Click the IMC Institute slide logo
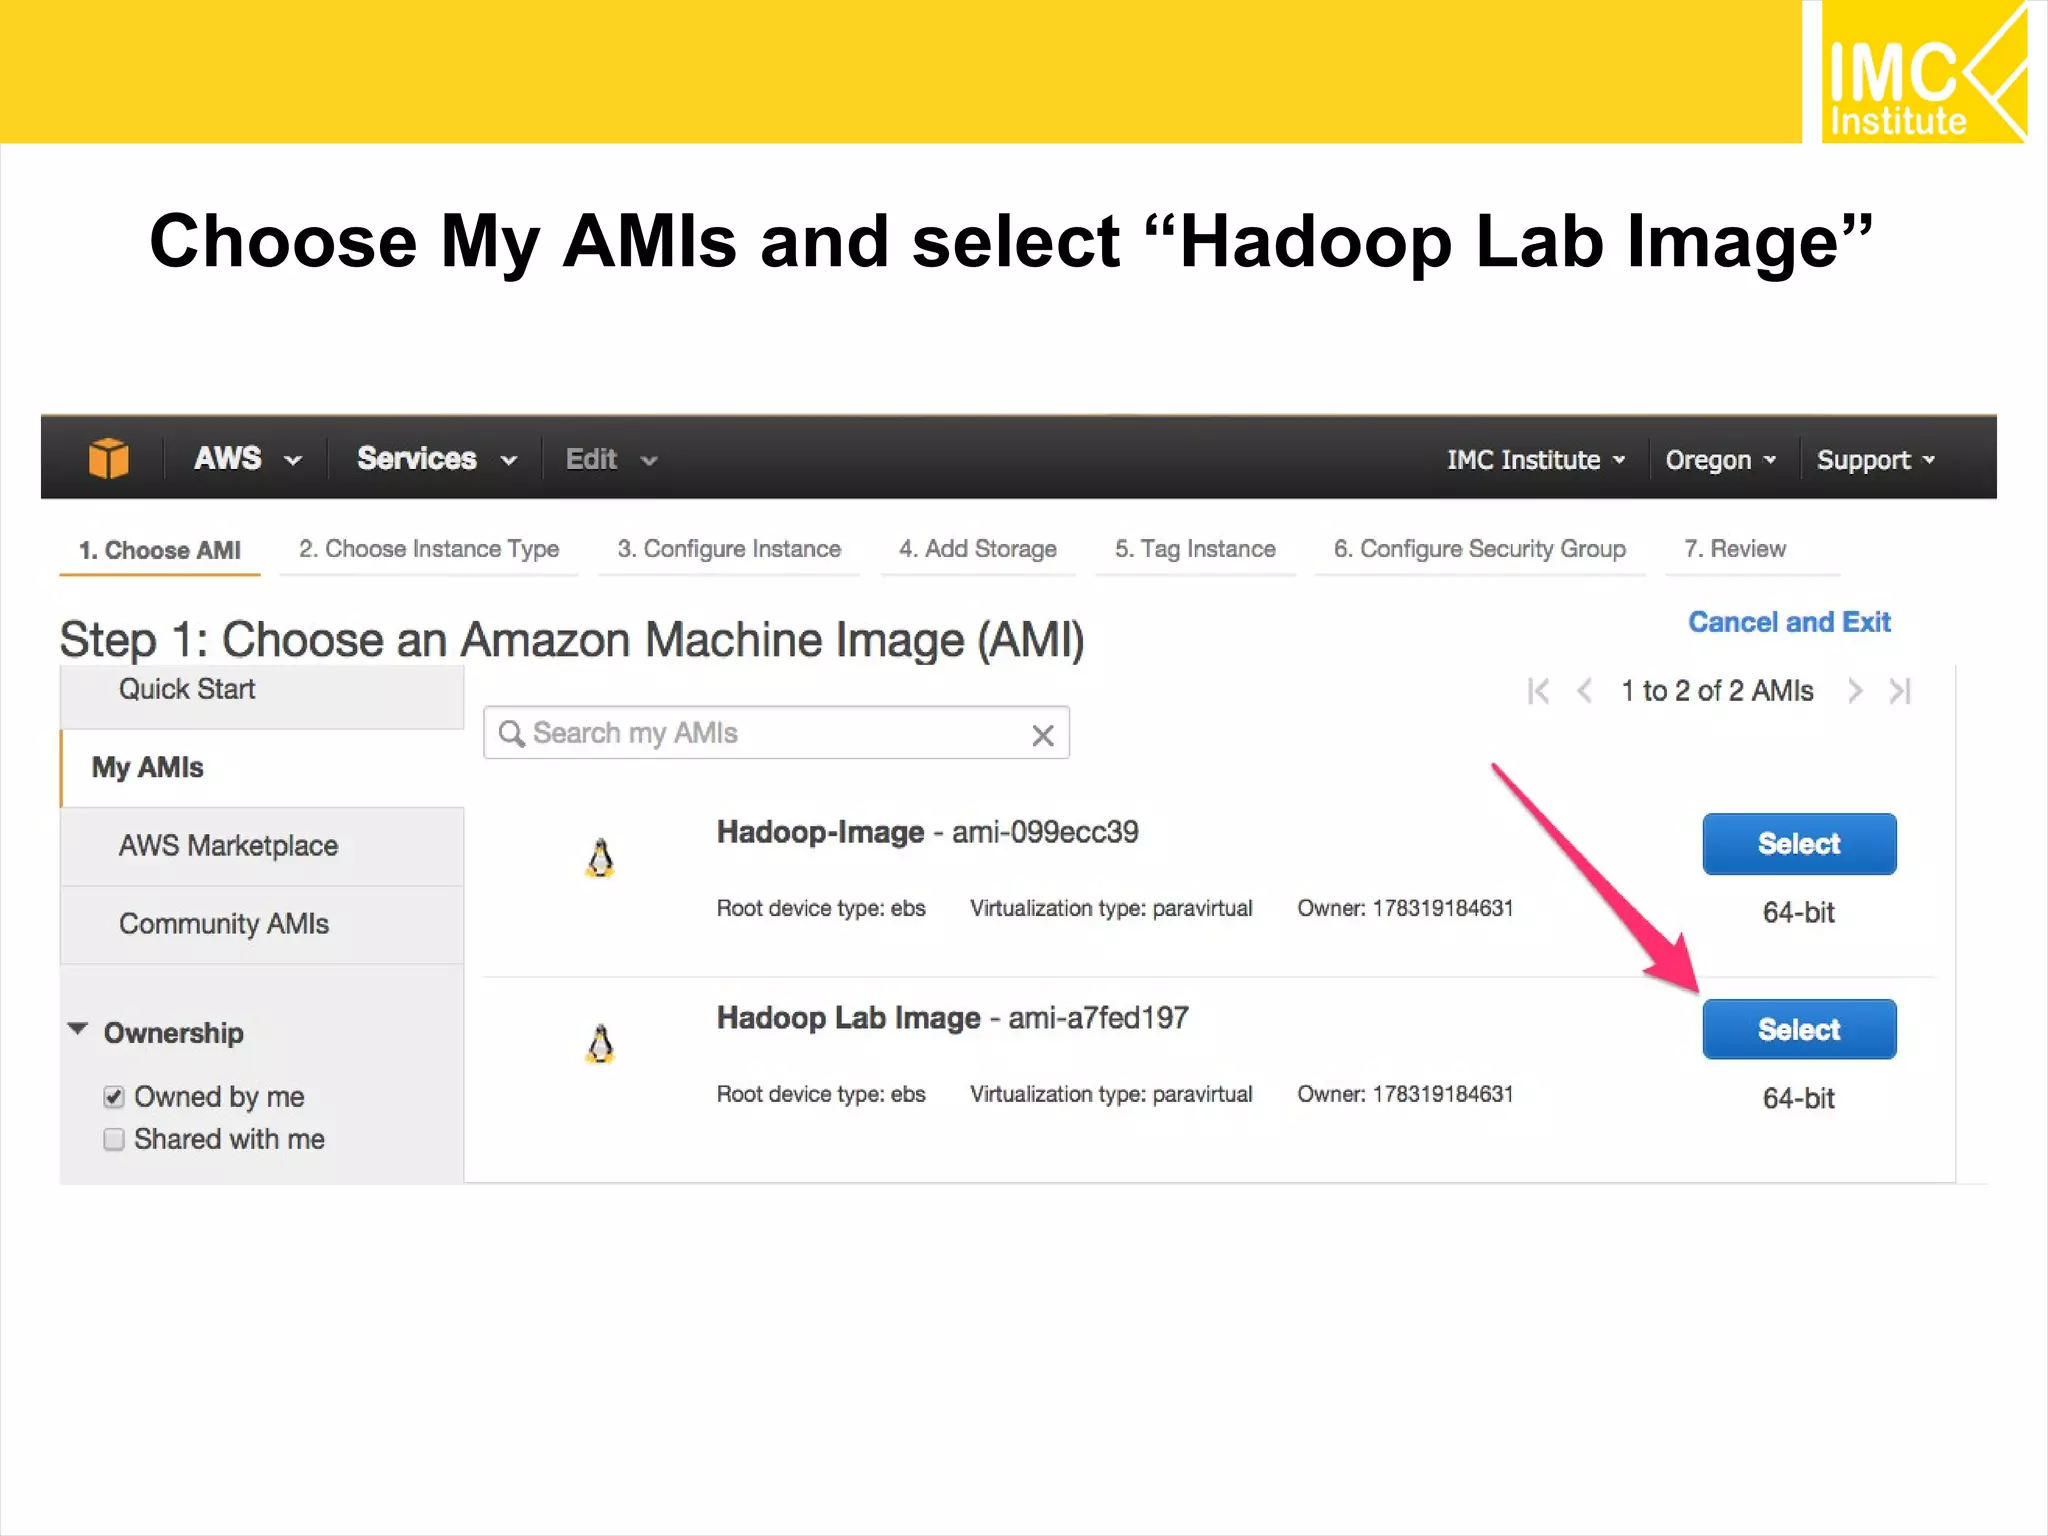 1924,72
